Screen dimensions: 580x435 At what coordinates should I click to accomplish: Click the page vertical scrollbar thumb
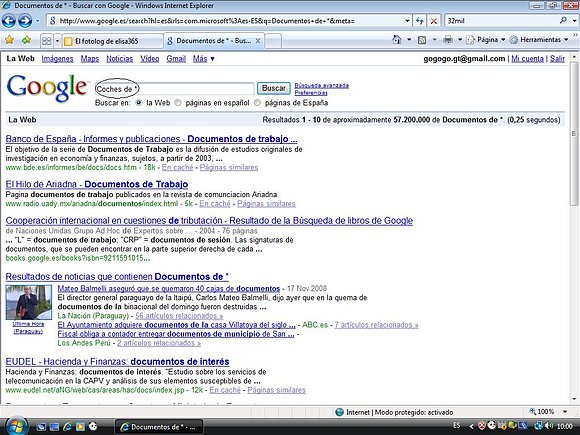[x=574, y=135]
